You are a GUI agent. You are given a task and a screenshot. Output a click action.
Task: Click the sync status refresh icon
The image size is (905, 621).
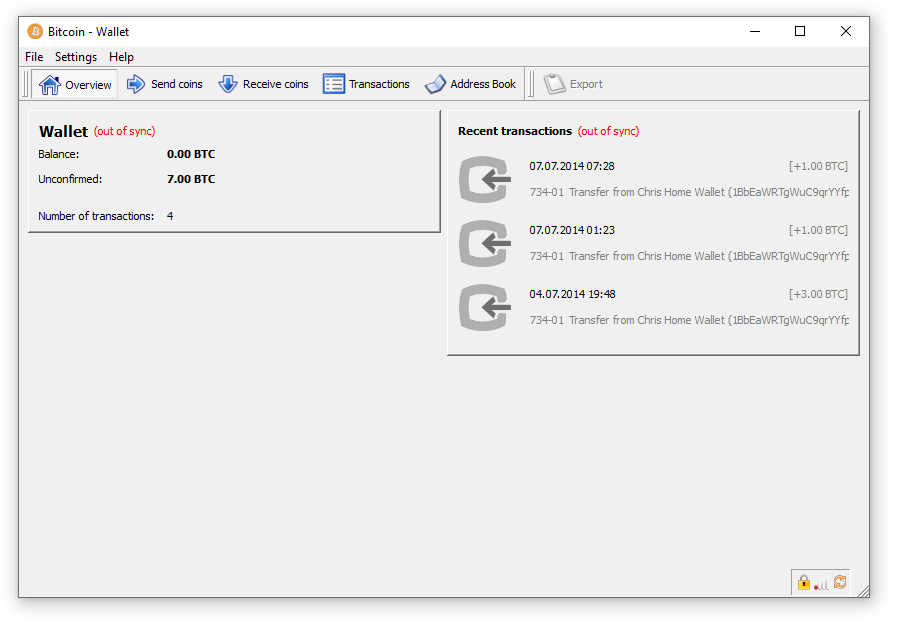tap(840, 582)
